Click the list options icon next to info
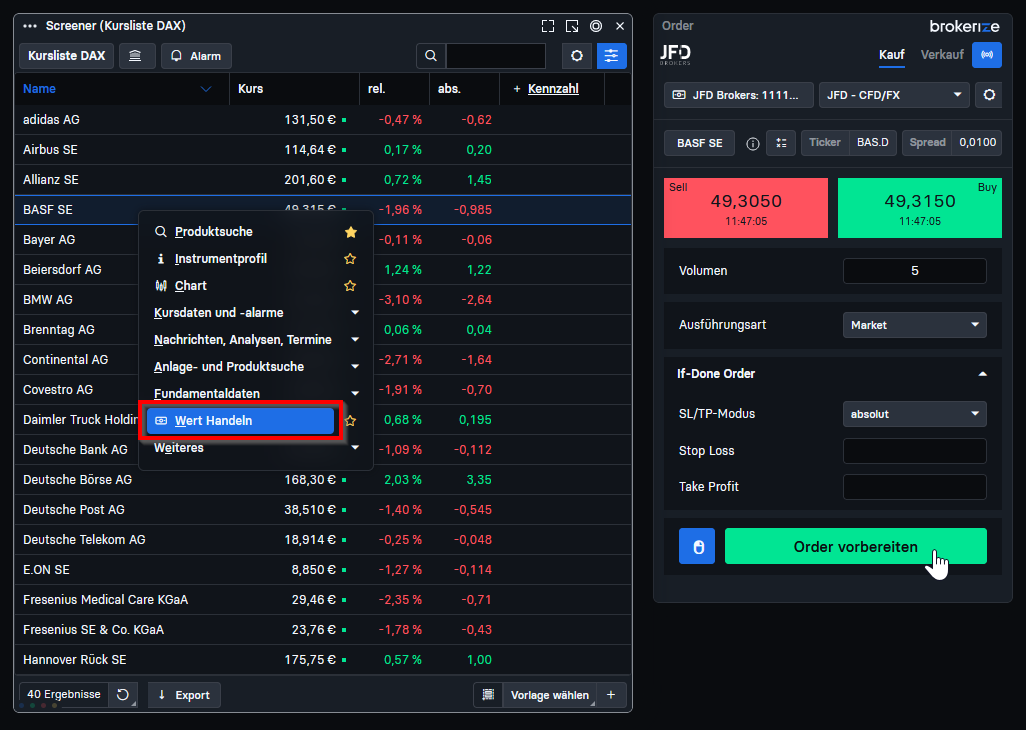 781,143
